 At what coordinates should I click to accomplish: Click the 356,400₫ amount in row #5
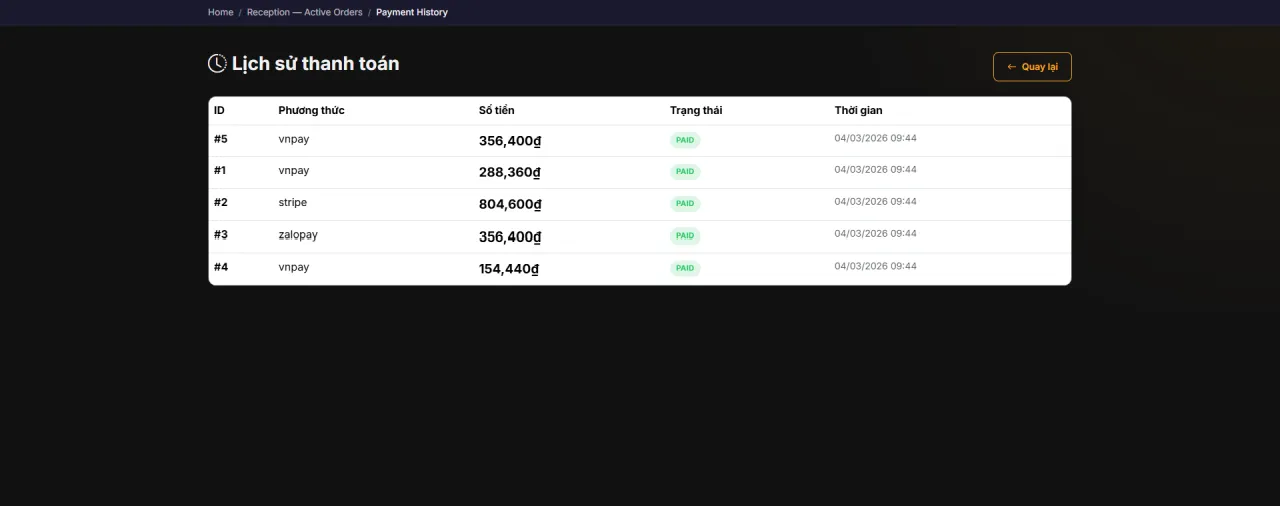click(x=510, y=141)
